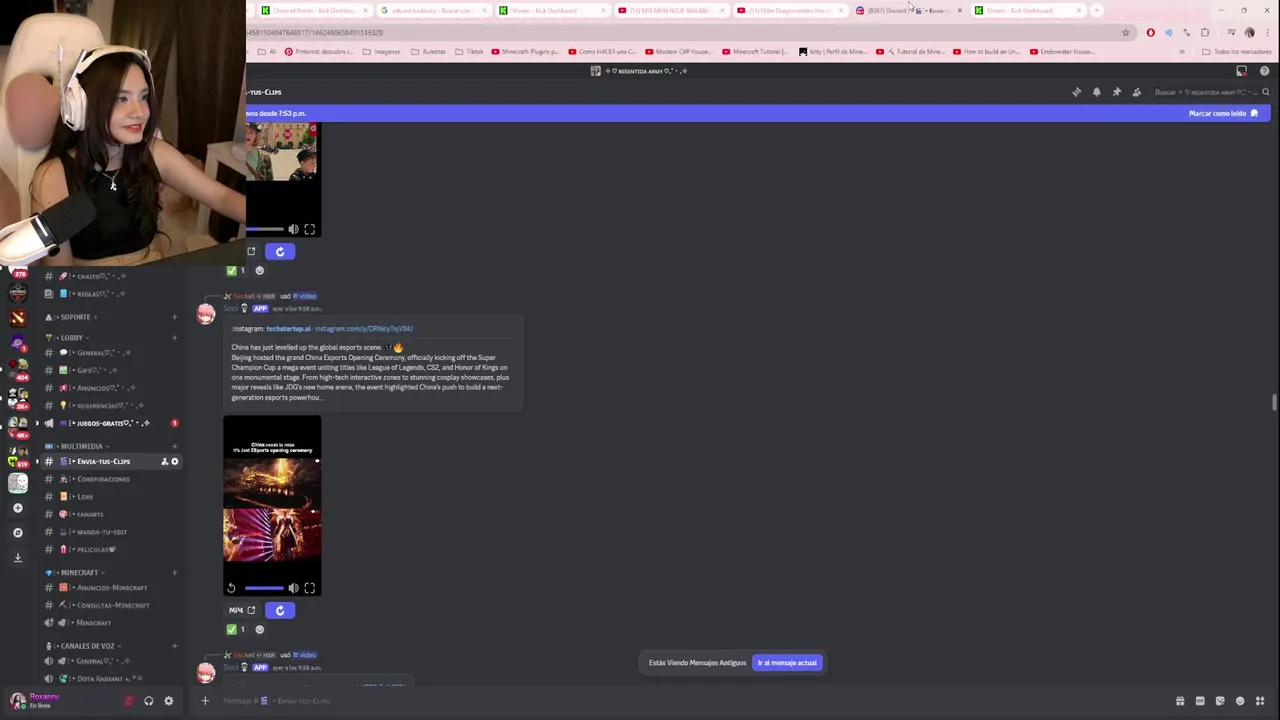Toggle the member list icon

[x=1136, y=92]
